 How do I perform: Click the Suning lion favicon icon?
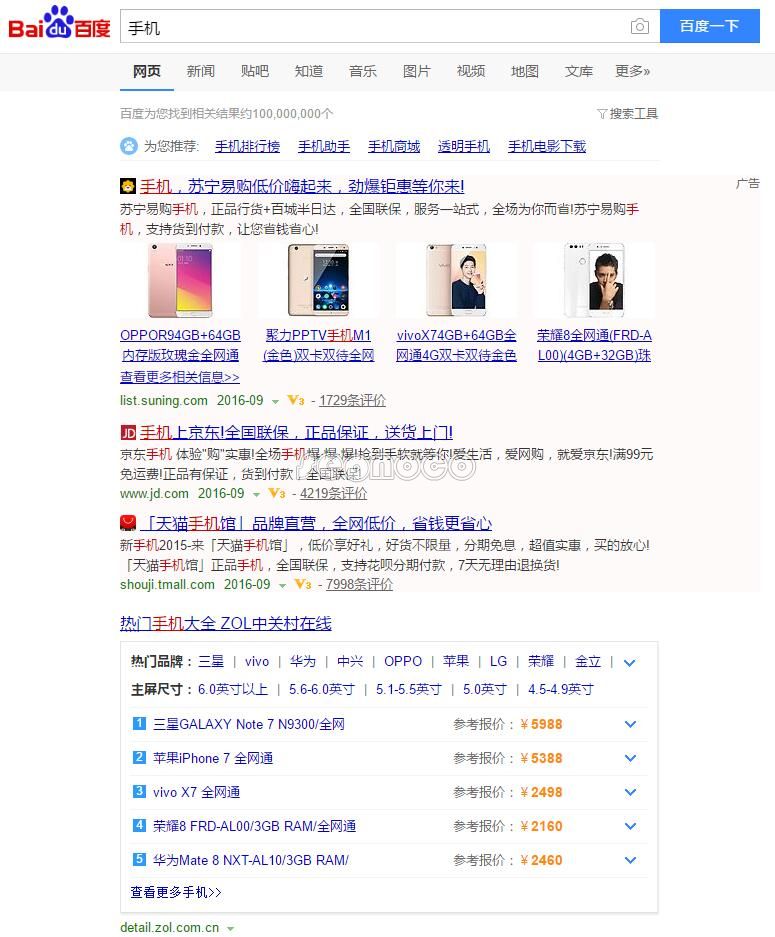pyautogui.click(x=128, y=186)
